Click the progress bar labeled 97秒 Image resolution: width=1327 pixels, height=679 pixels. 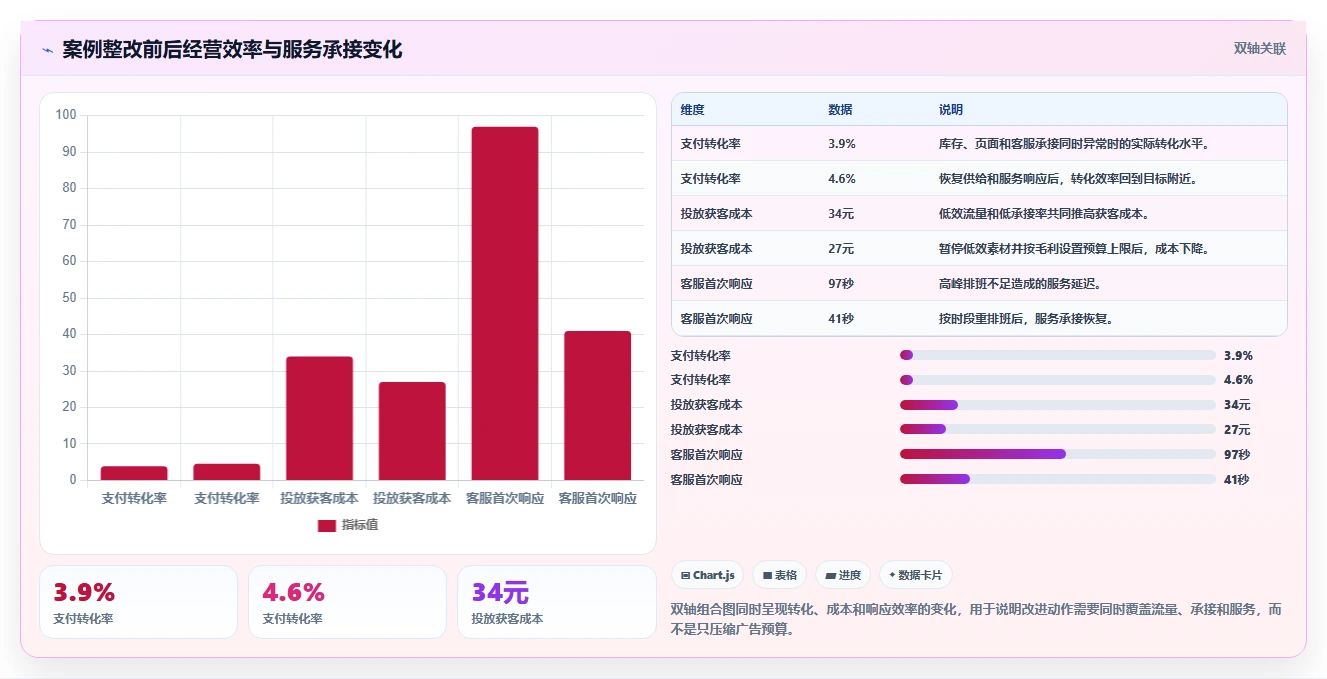click(1058, 454)
